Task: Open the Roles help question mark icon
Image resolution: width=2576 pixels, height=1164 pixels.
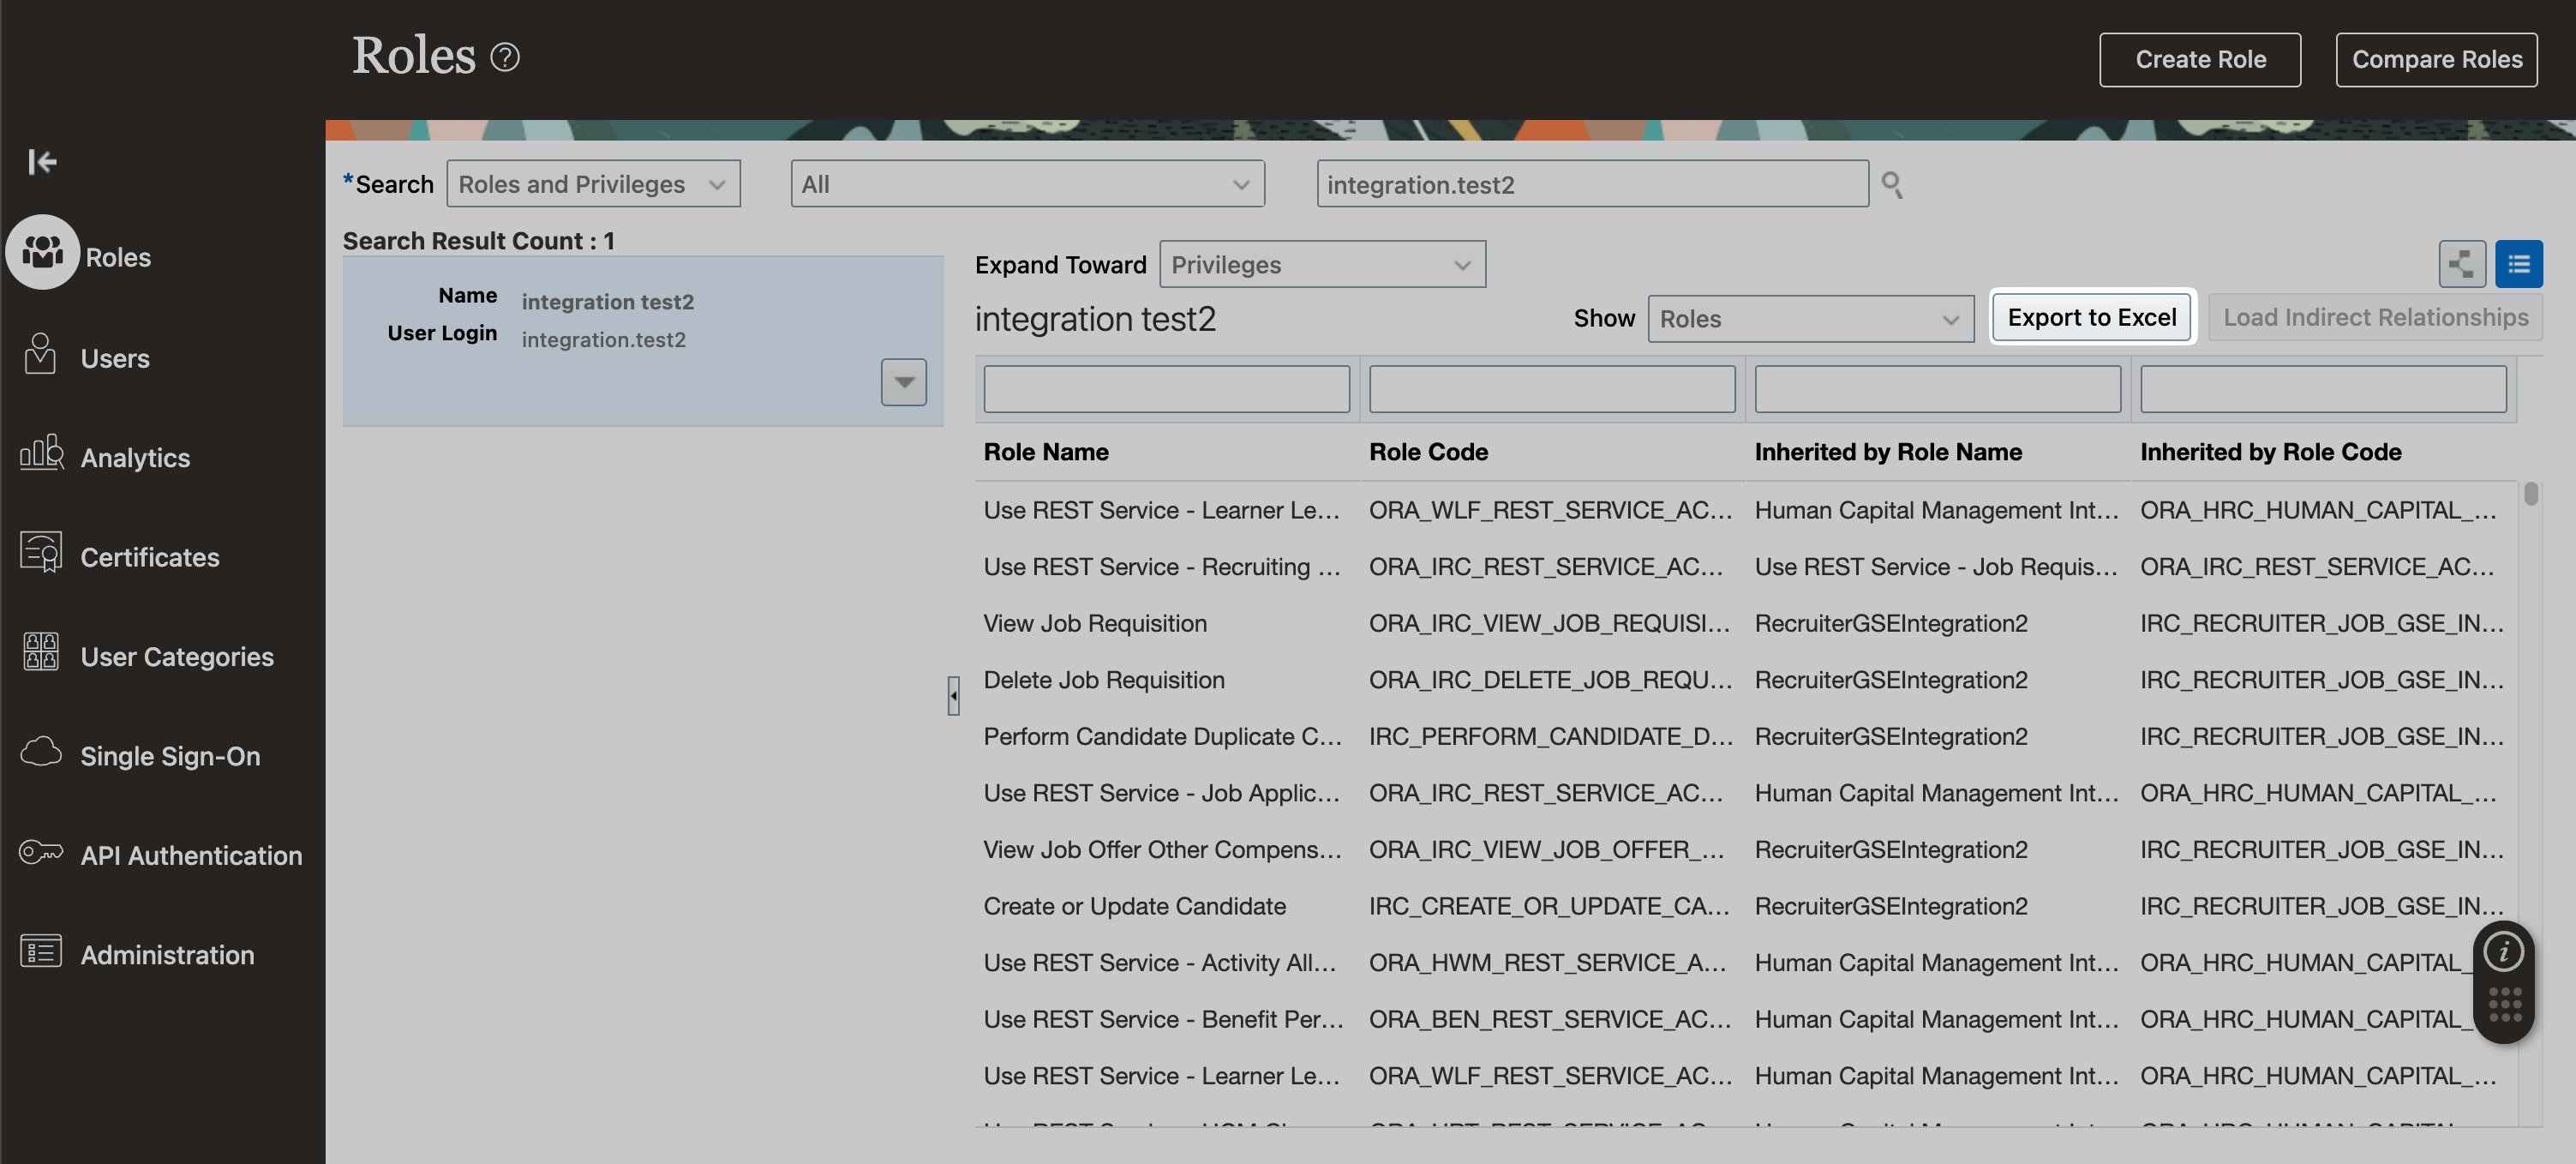Action: point(505,58)
